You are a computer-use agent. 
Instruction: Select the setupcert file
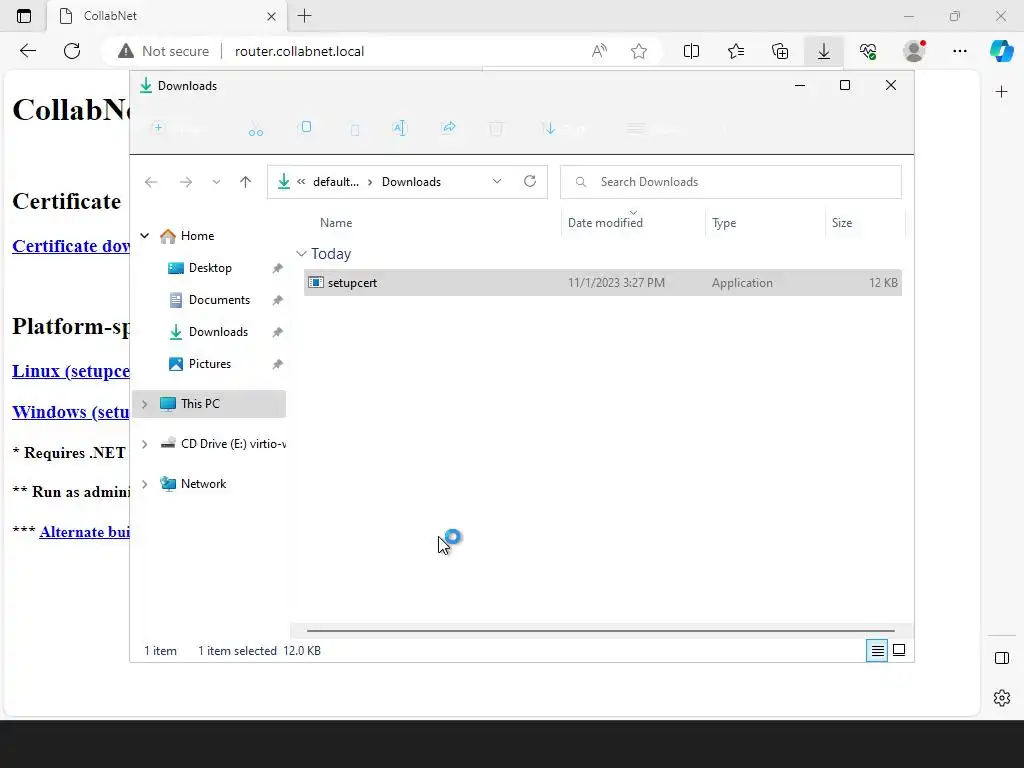603,283
